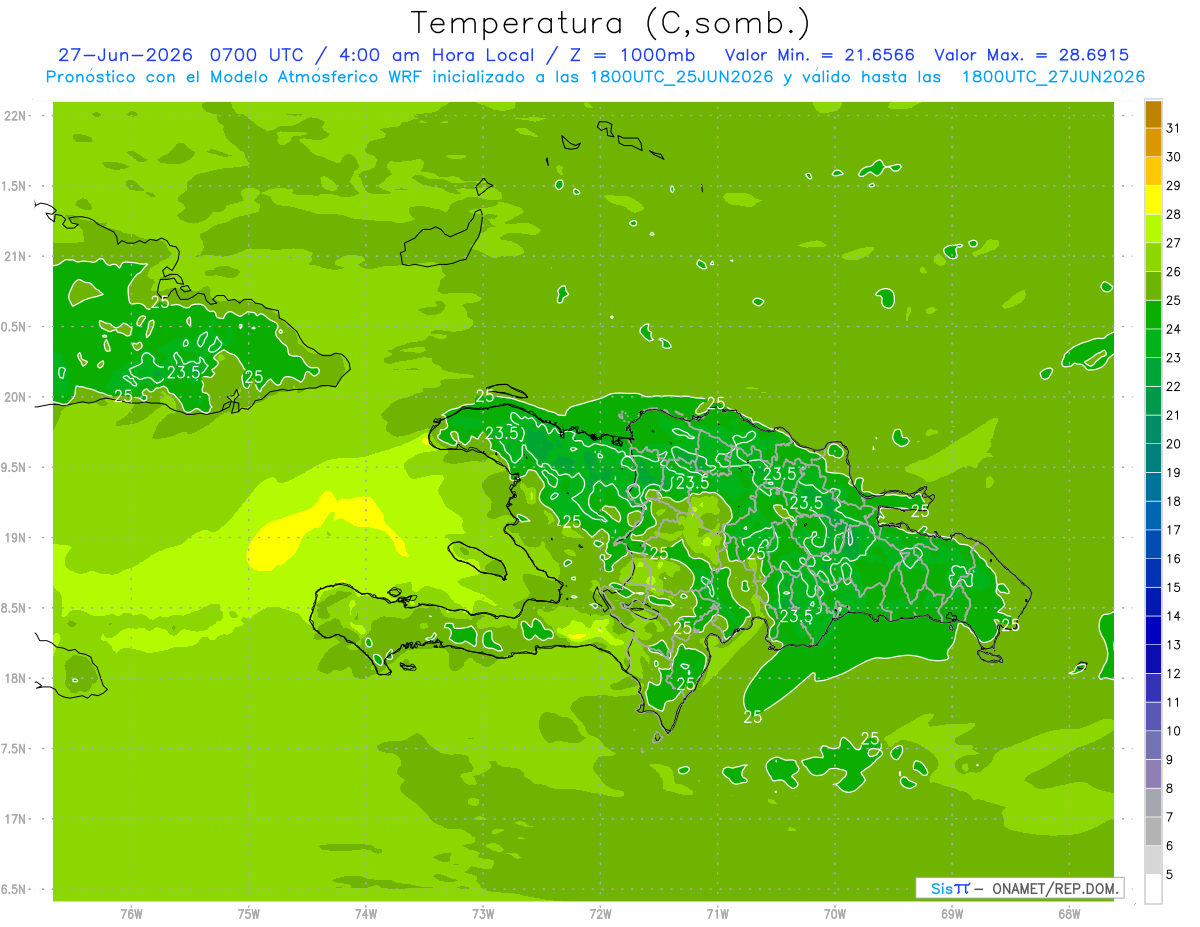Click the color scale label "31"
The height and width of the screenshot is (927, 1200).
click(x=1174, y=127)
